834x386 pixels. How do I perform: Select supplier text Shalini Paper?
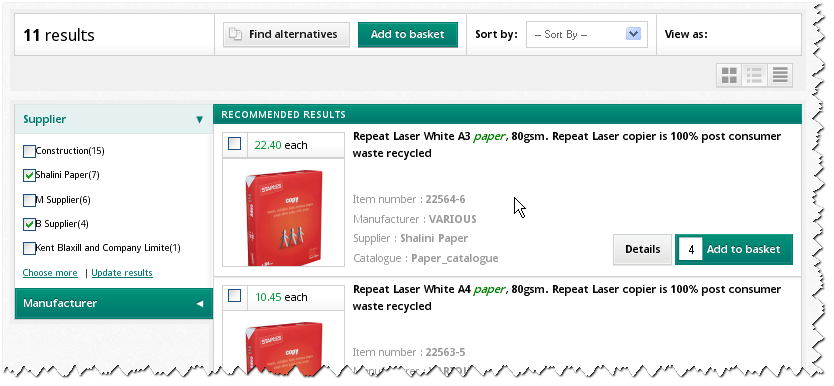tap(434, 238)
